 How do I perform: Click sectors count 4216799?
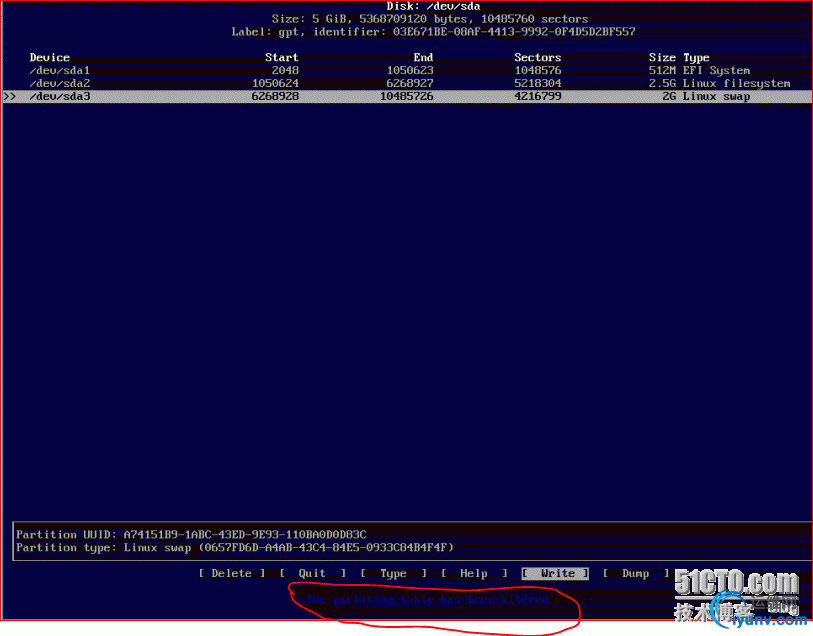[x=538, y=96]
